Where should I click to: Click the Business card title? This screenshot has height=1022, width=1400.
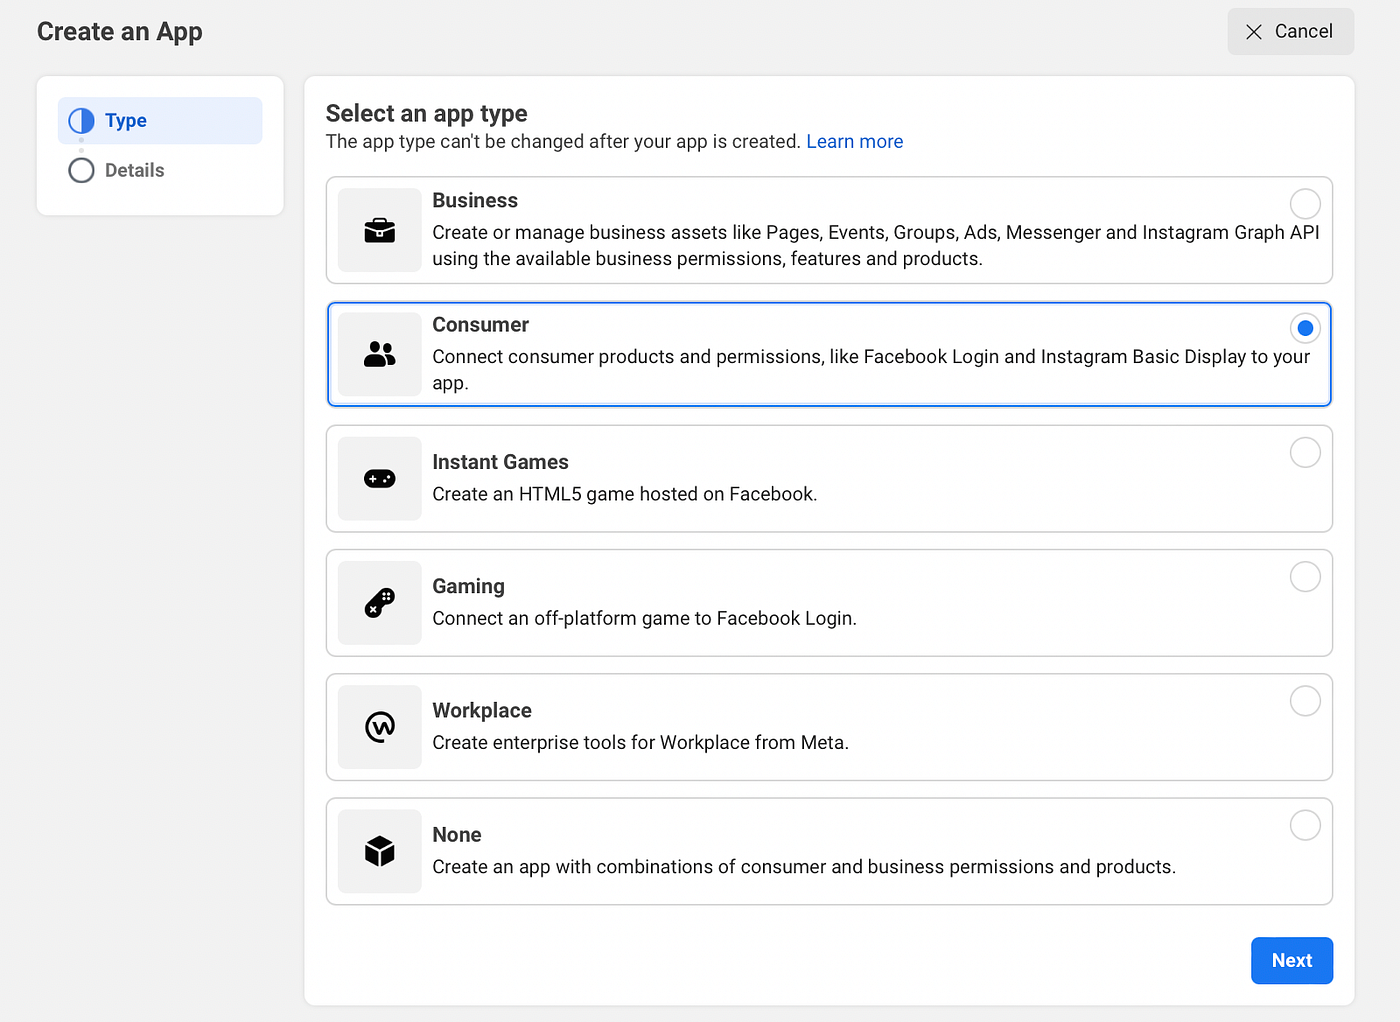(475, 200)
